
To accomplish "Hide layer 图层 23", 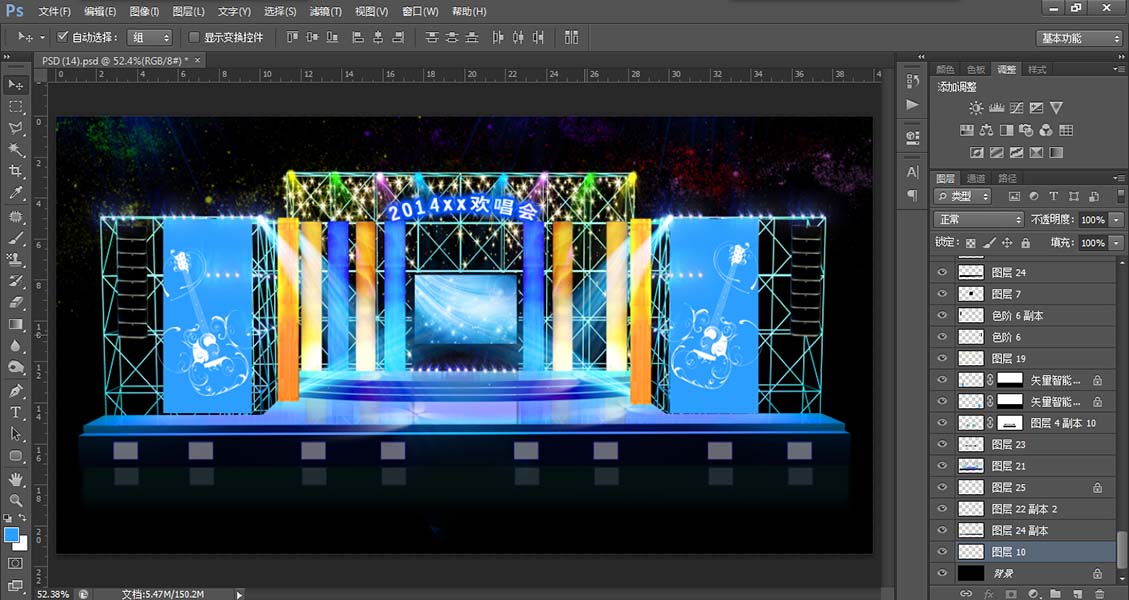I will (x=942, y=444).
